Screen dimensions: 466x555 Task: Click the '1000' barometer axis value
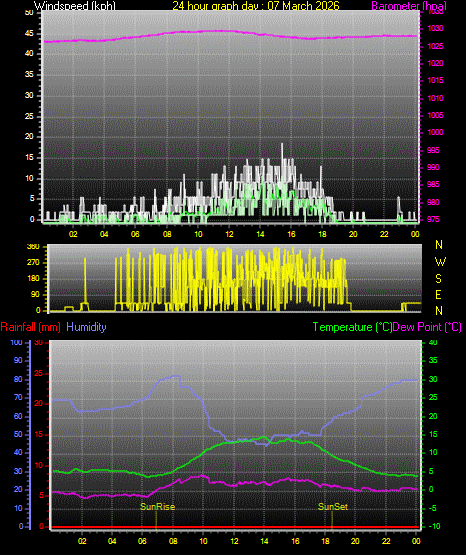point(435,132)
